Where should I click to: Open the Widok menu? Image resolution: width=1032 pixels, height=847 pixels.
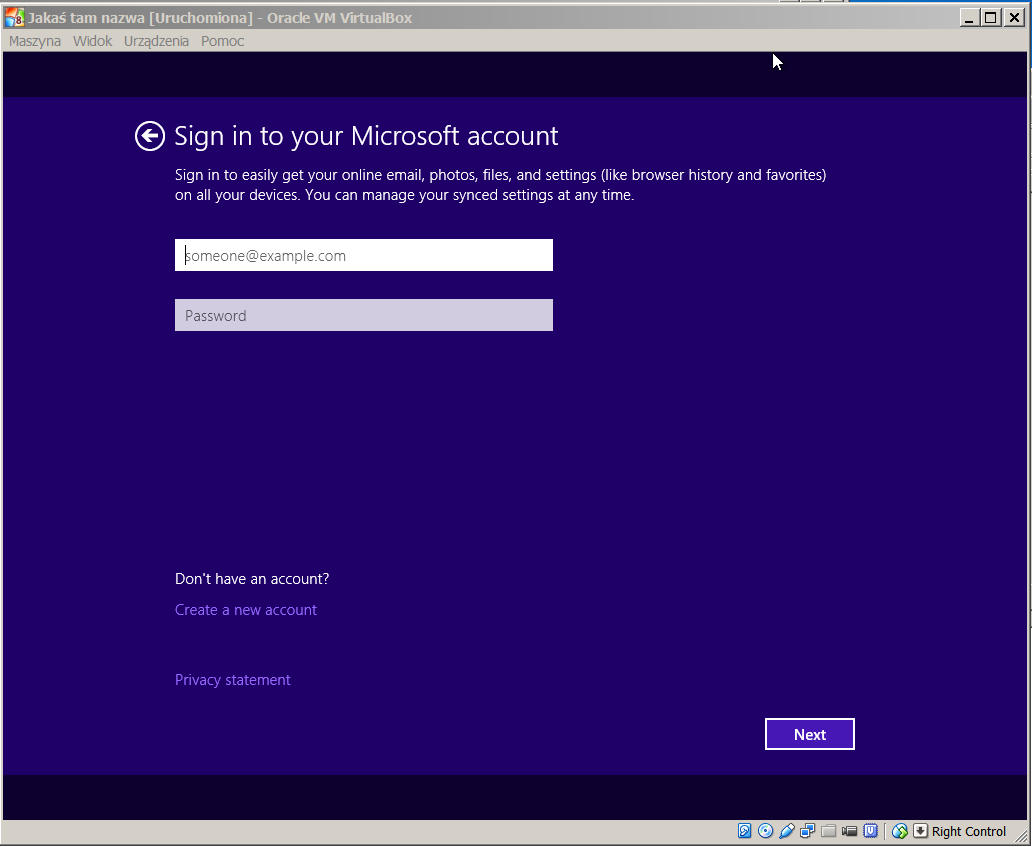pos(93,41)
